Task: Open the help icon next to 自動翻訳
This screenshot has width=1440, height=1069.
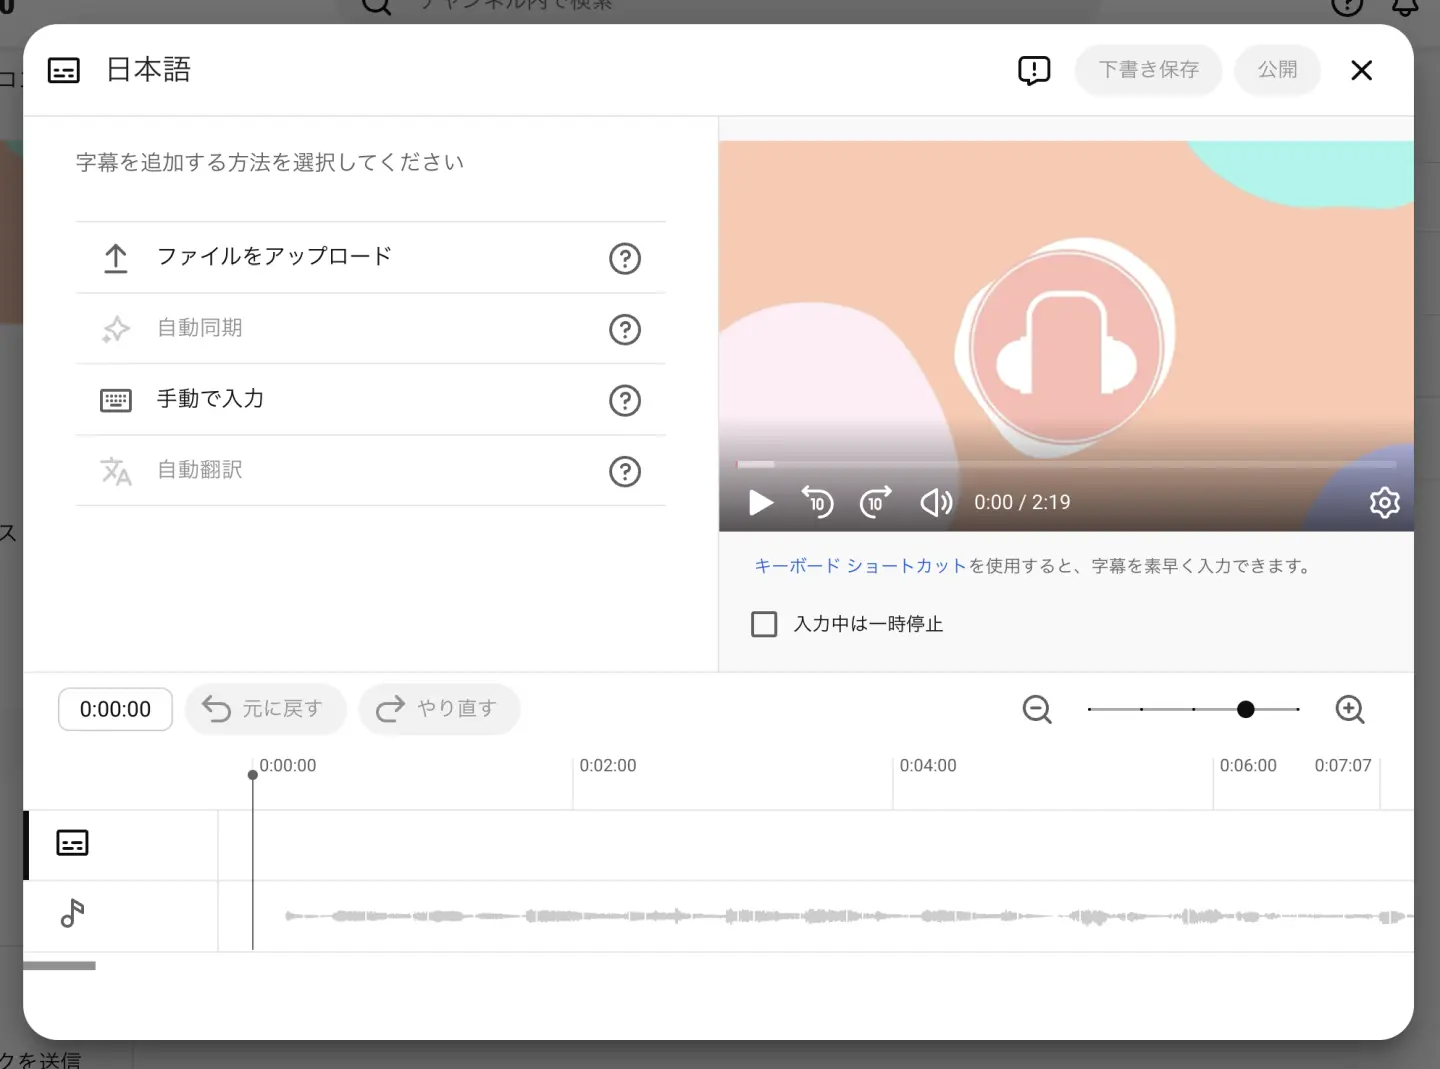Action: [624, 471]
